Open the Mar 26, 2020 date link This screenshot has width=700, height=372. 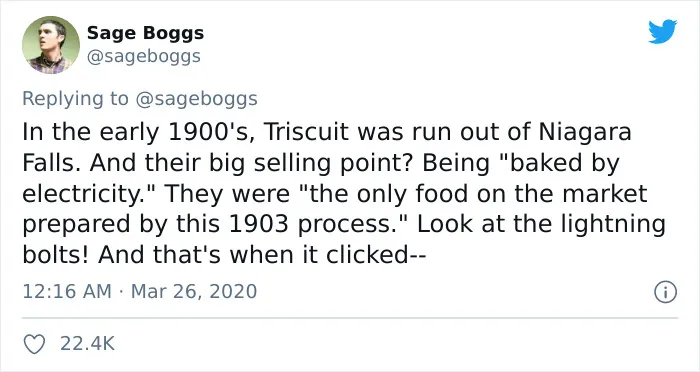tap(194, 291)
